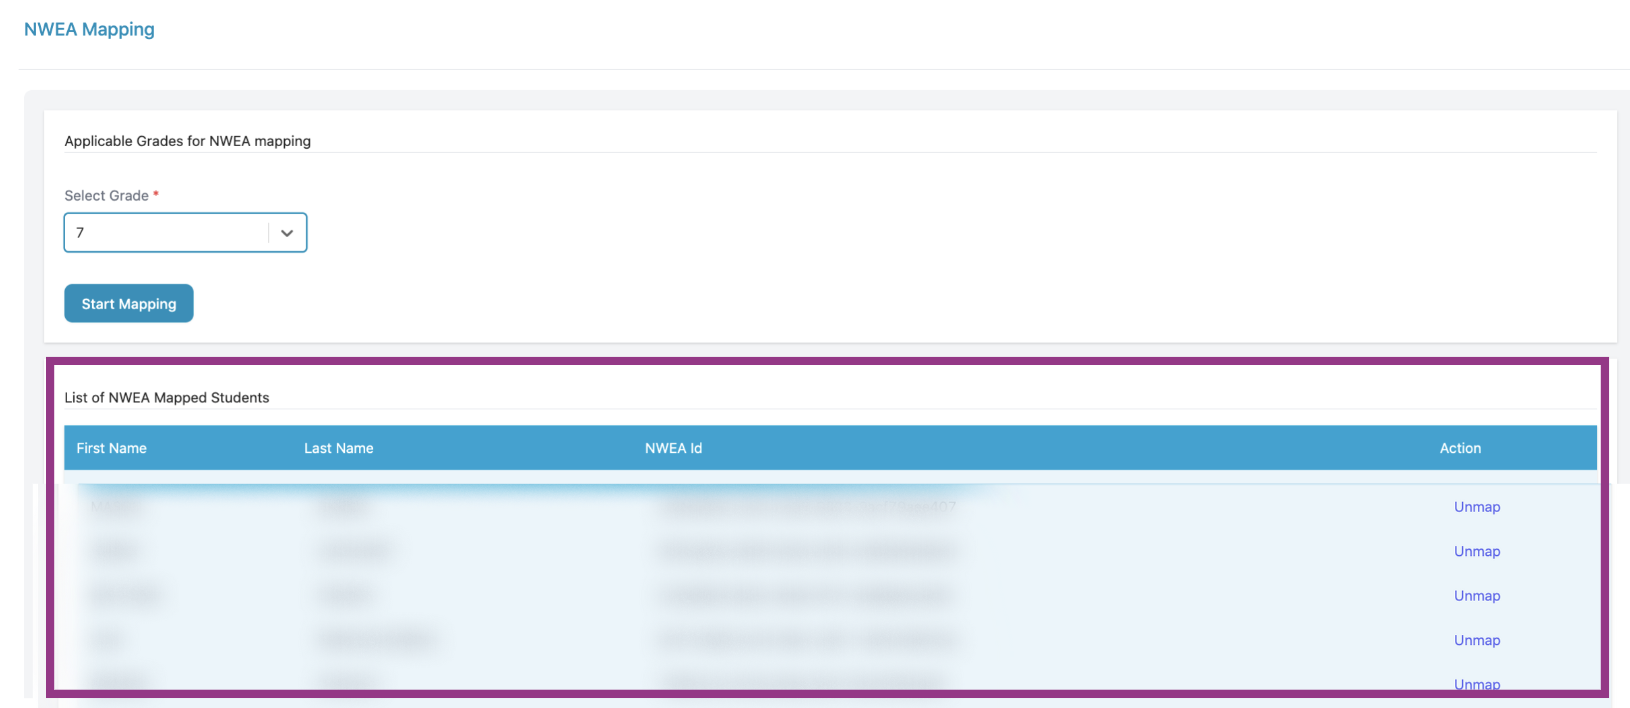Unmap the second student row
This screenshot has width=1630, height=708.
(x=1477, y=551)
